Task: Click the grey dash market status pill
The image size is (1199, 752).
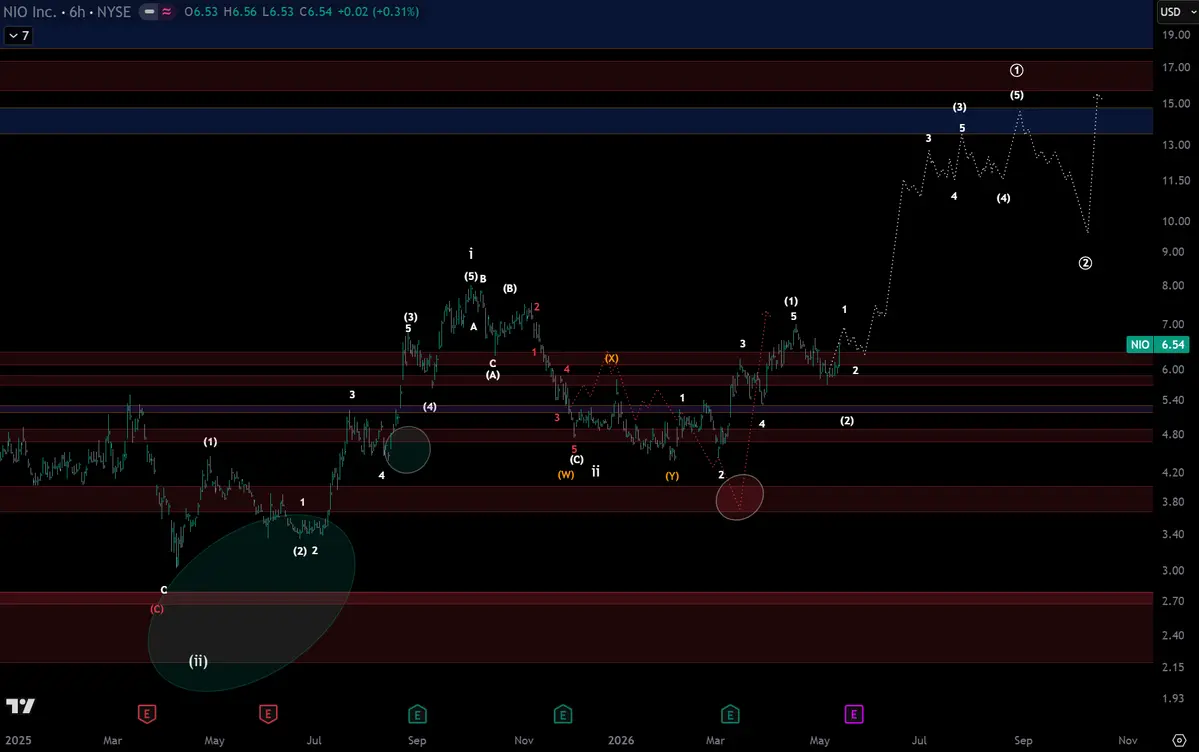Action: [149, 11]
